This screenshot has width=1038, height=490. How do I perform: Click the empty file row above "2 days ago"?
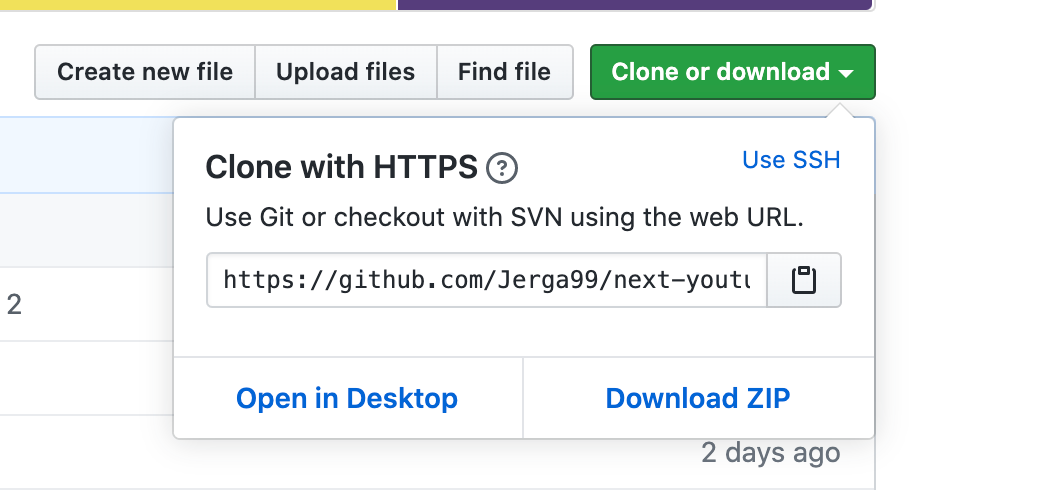[x=85, y=378]
